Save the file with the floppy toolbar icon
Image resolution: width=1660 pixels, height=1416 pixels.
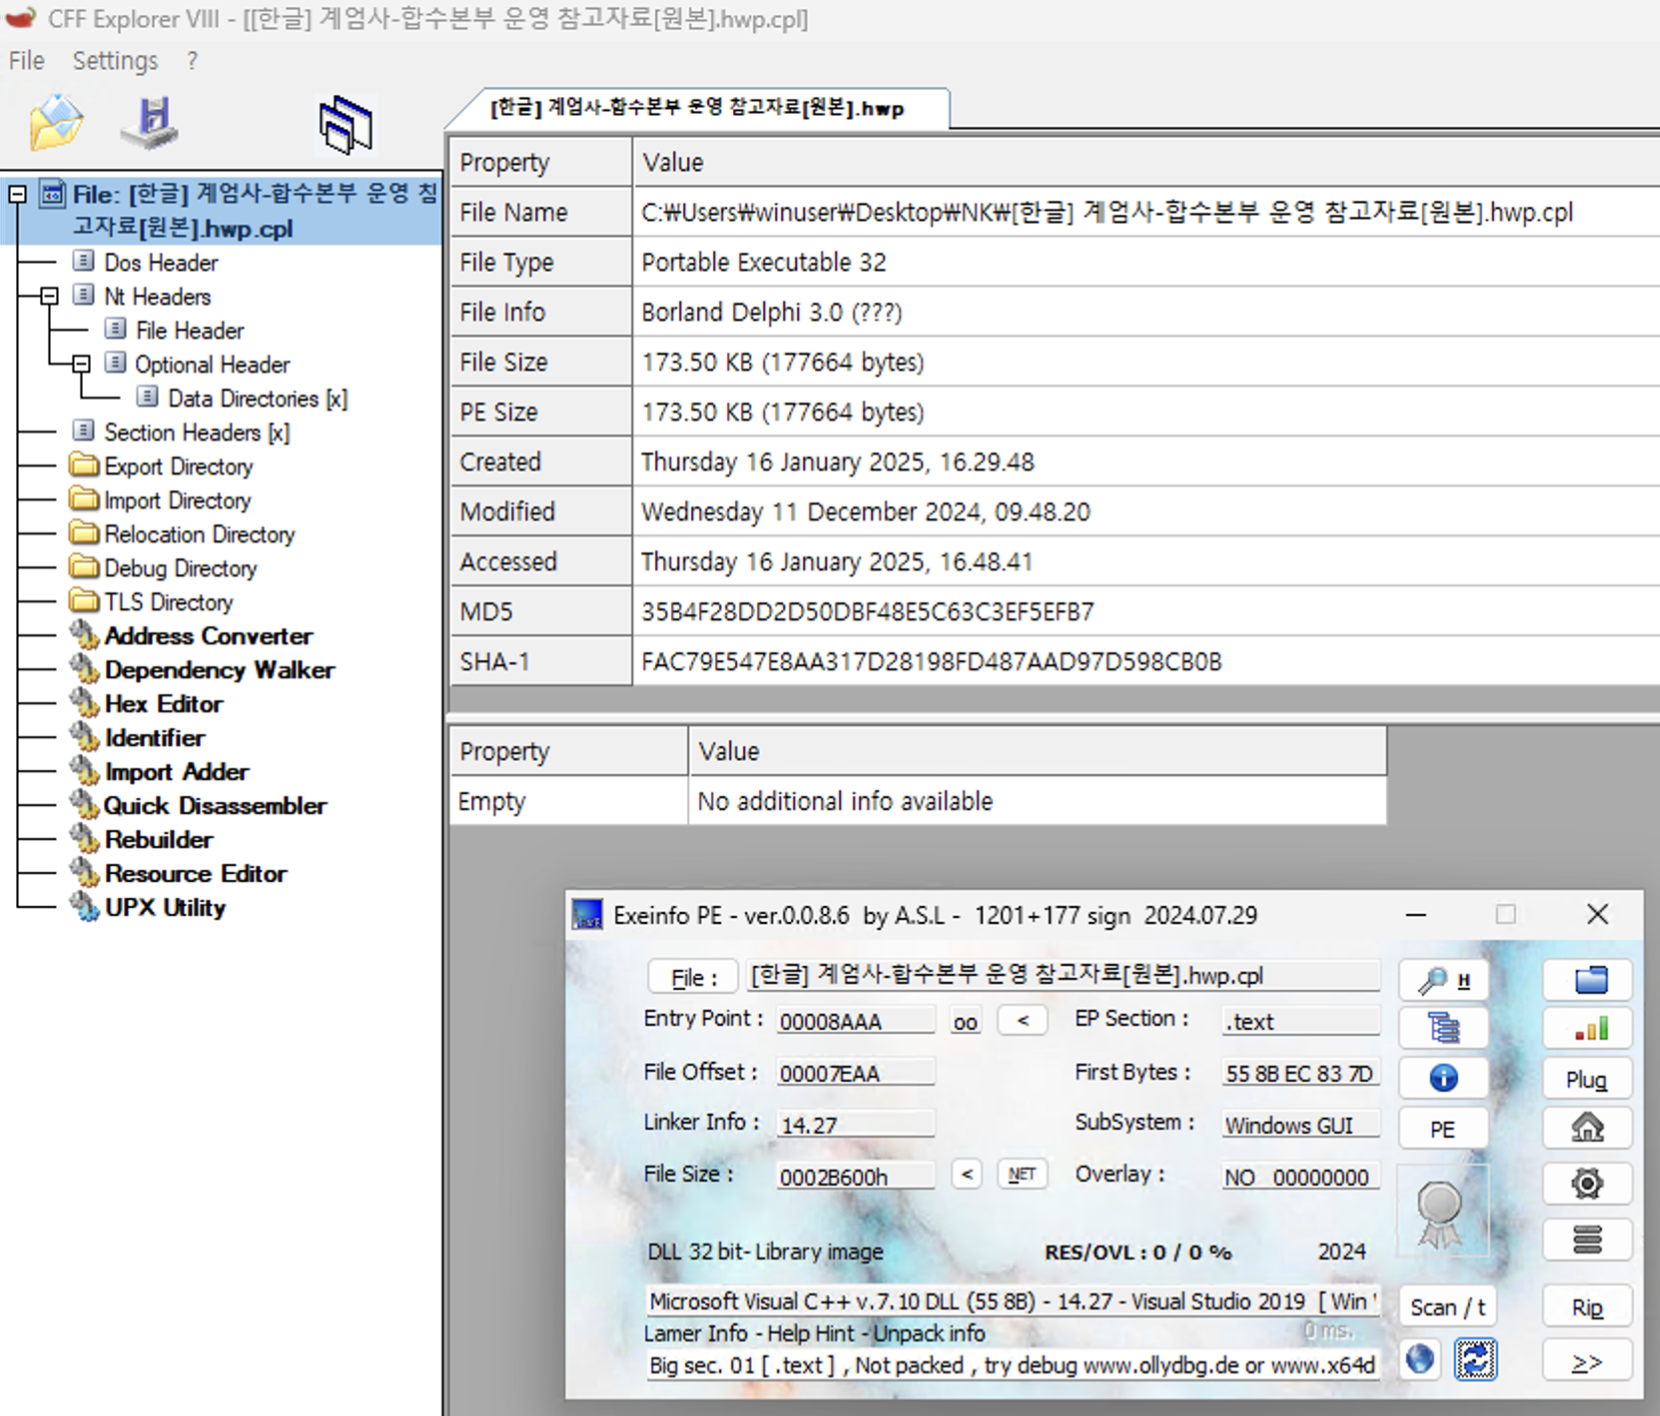[x=150, y=123]
